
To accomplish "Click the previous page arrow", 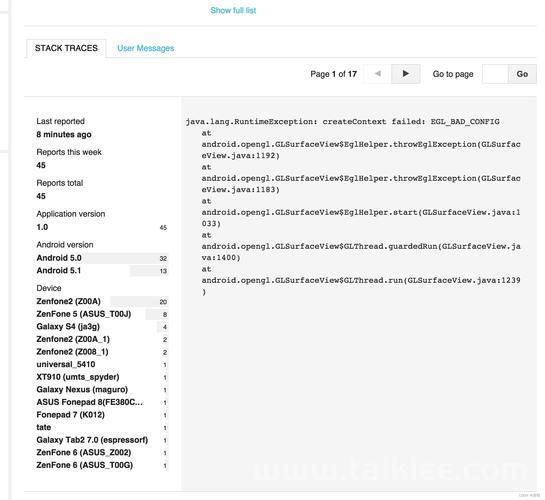I will [377, 74].
